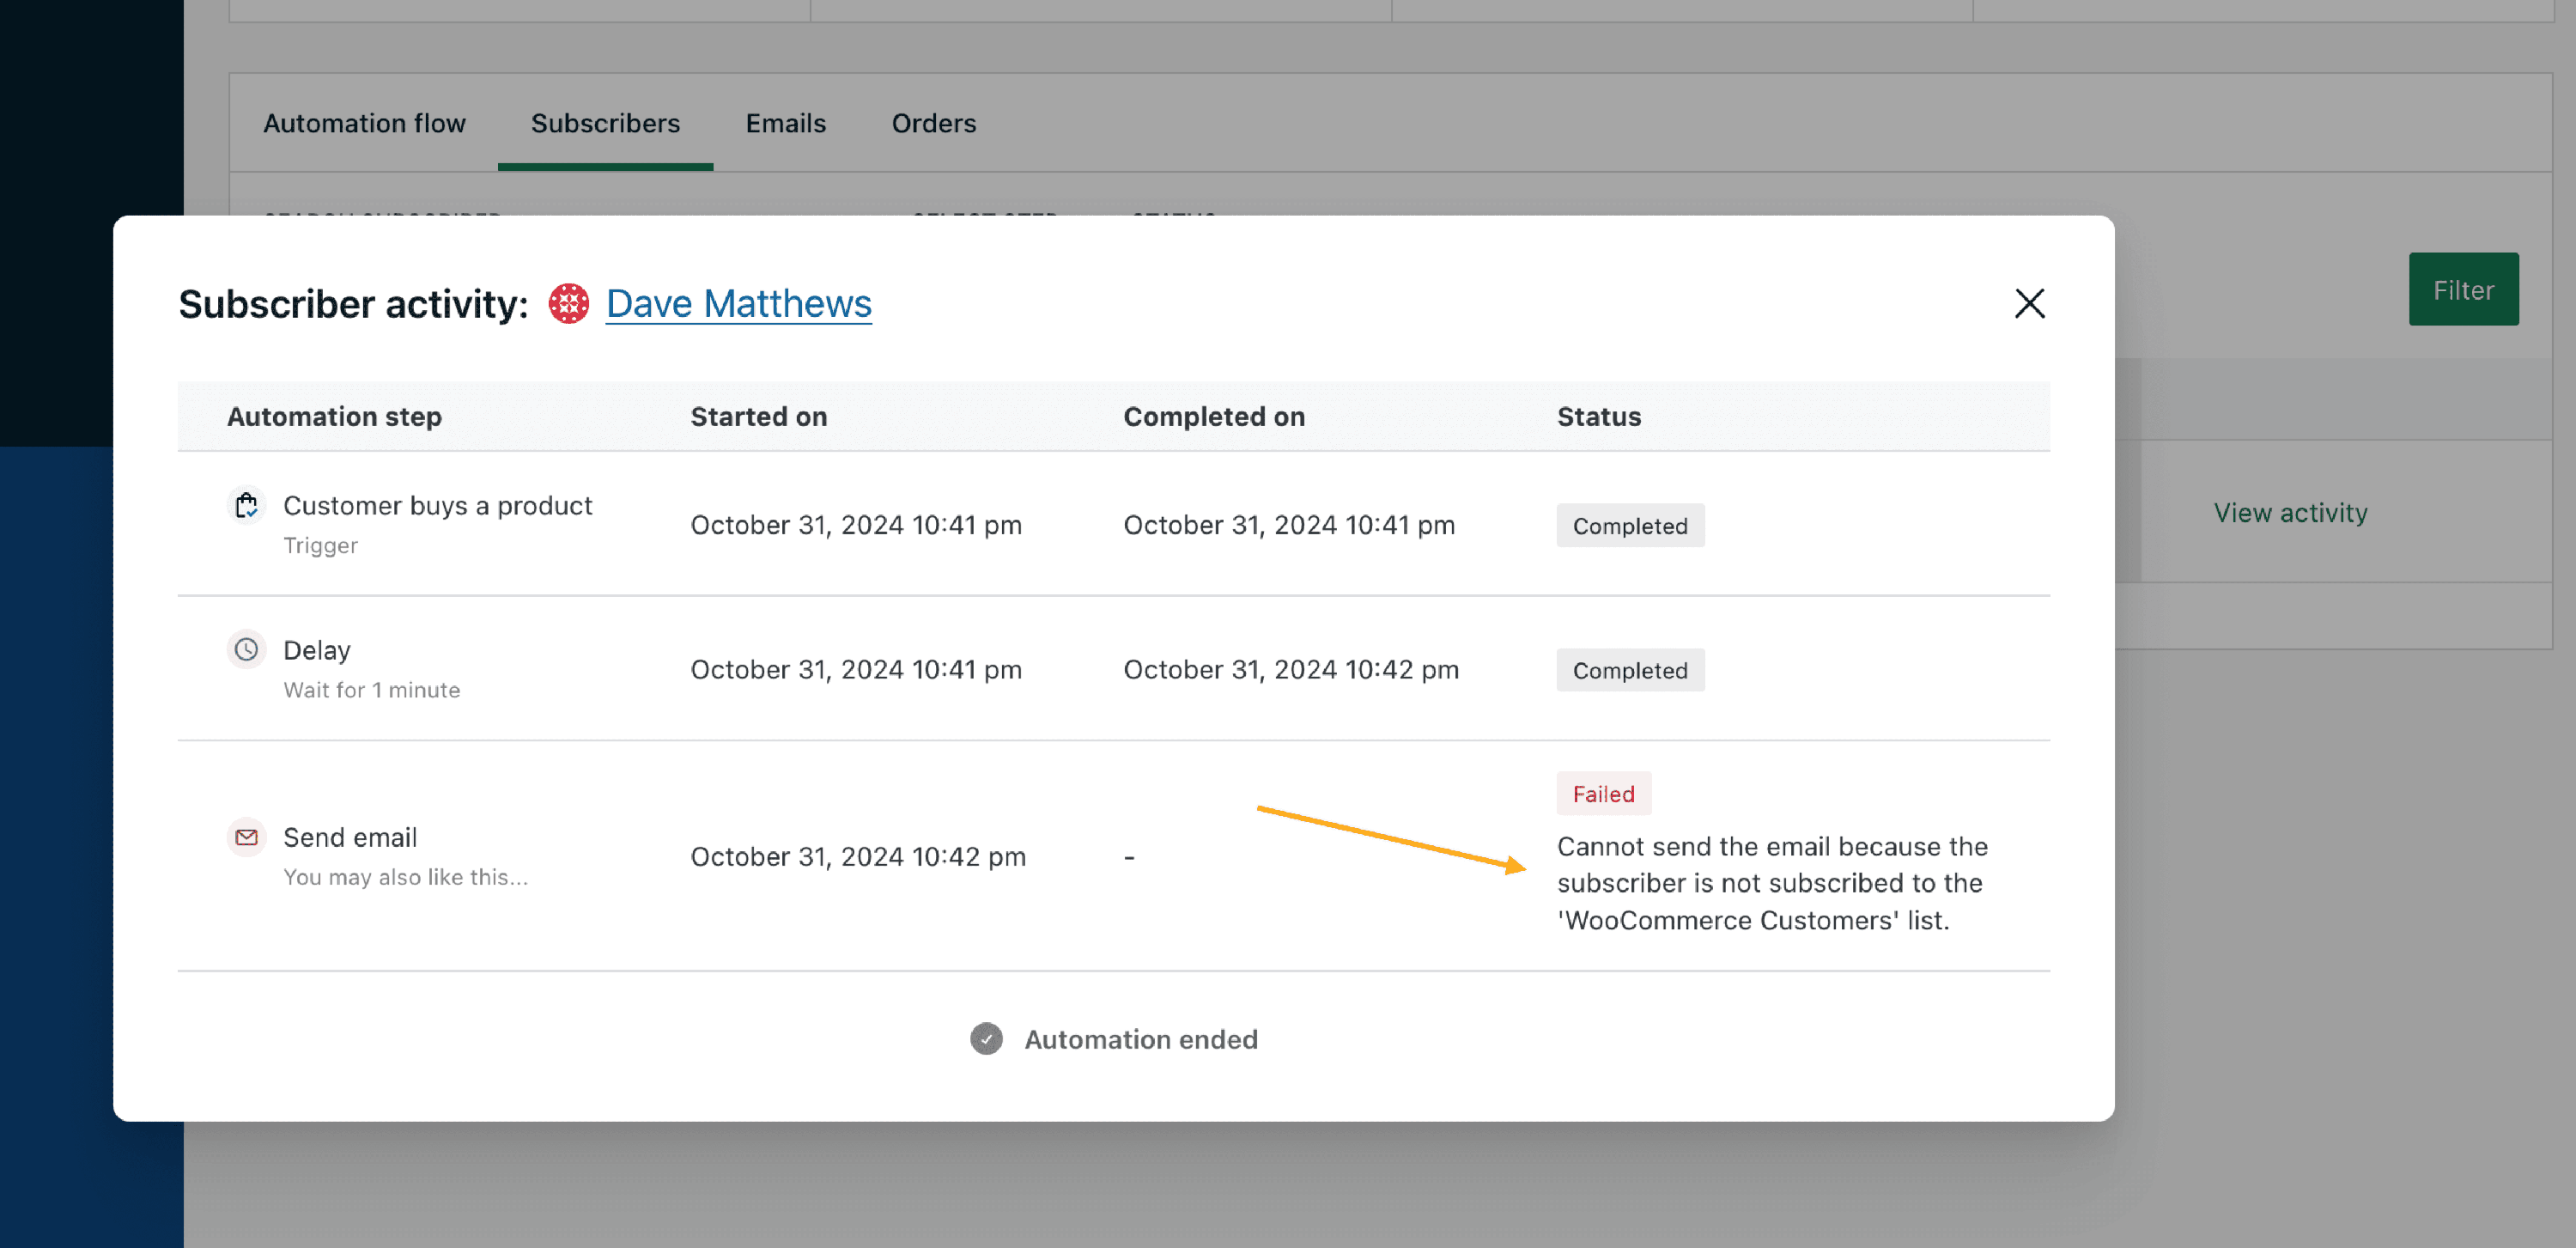Click the Send email envelope icon
The image size is (2576, 1248).
246,837
